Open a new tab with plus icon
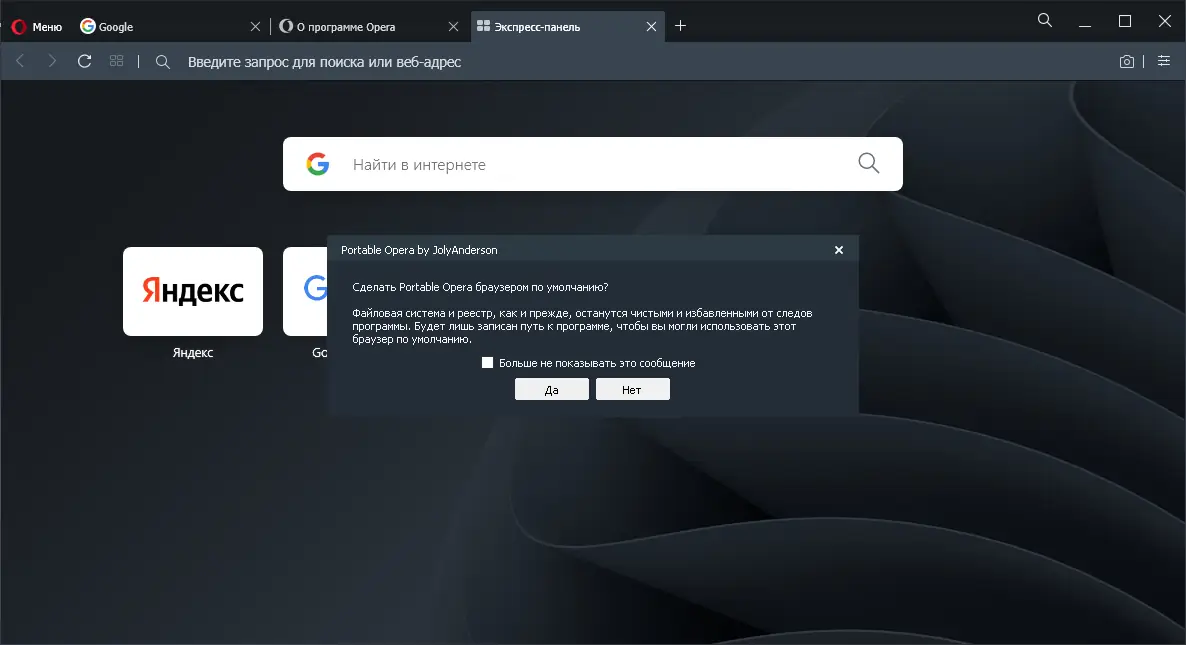The width and height of the screenshot is (1186, 645). click(680, 26)
